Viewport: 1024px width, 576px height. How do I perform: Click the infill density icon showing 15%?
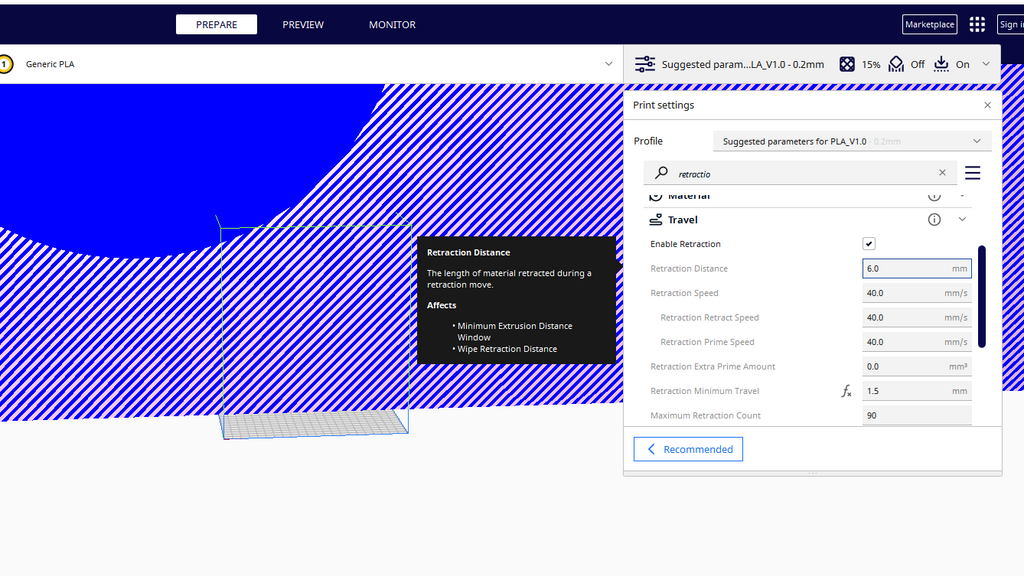(x=847, y=64)
